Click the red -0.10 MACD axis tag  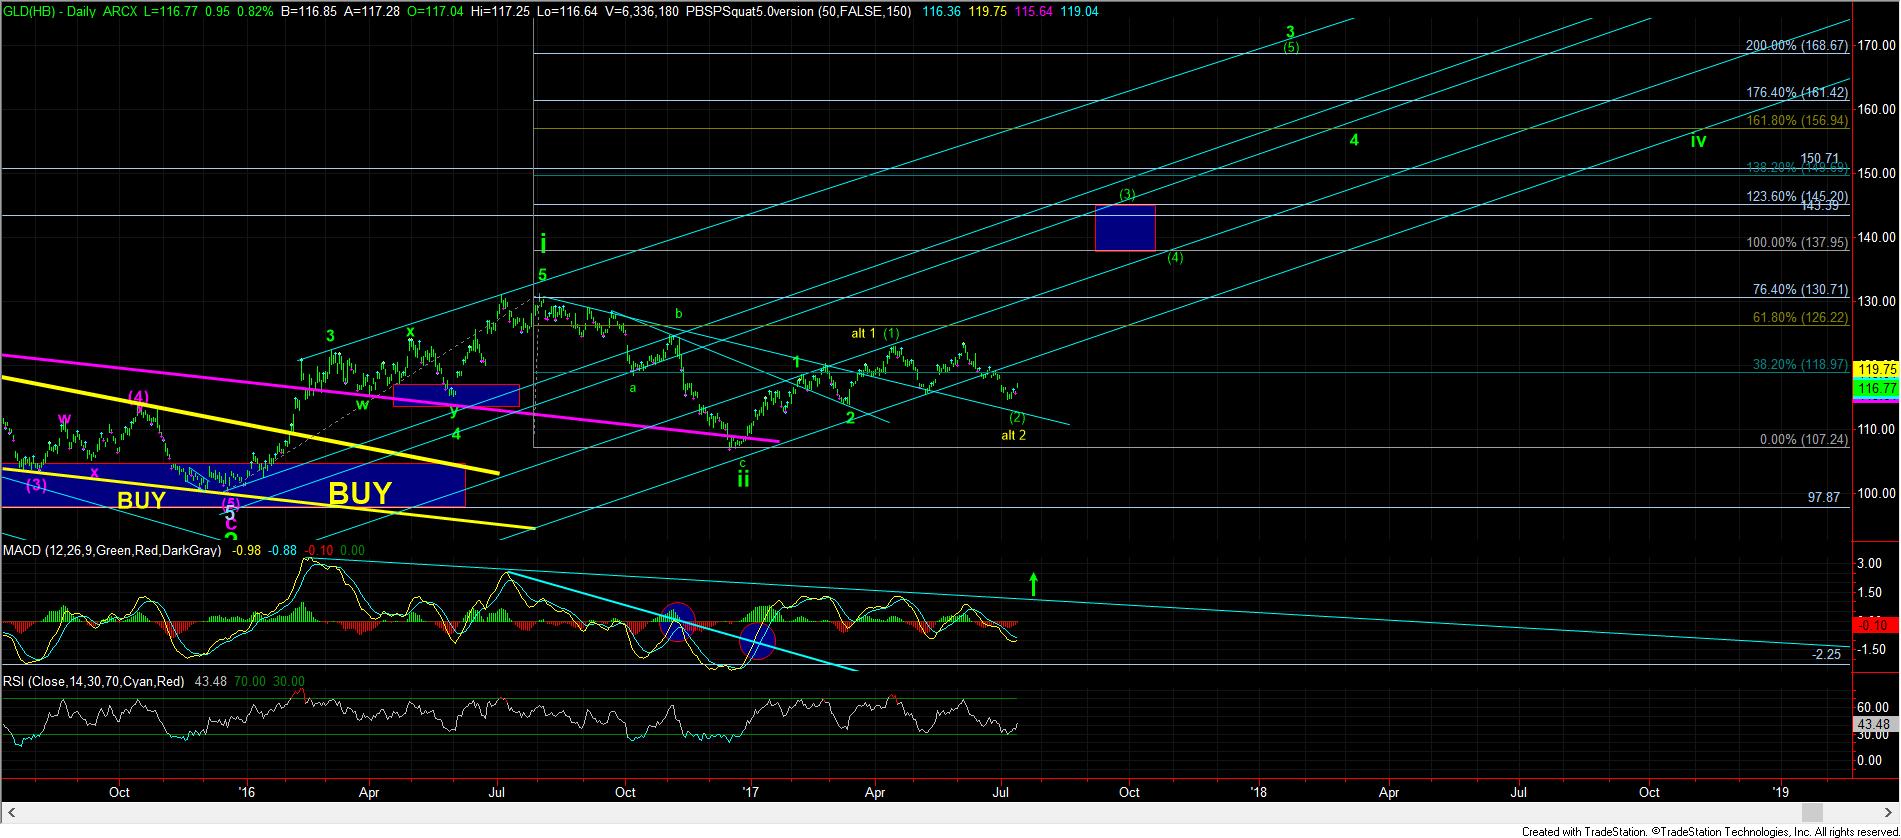[1876, 625]
